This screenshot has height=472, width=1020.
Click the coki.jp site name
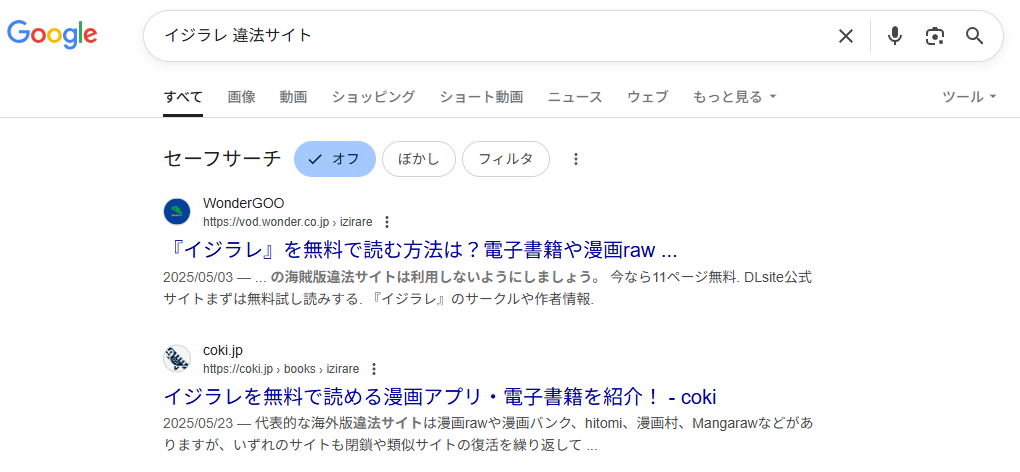coord(222,350)
